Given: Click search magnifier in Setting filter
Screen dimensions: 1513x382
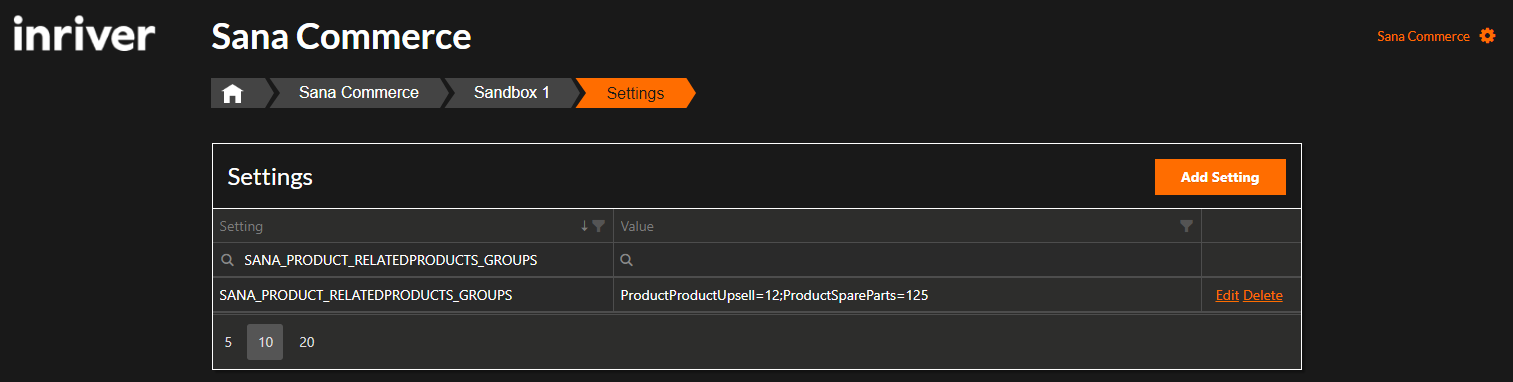Looking at the screenshot, I should (227, 260).
